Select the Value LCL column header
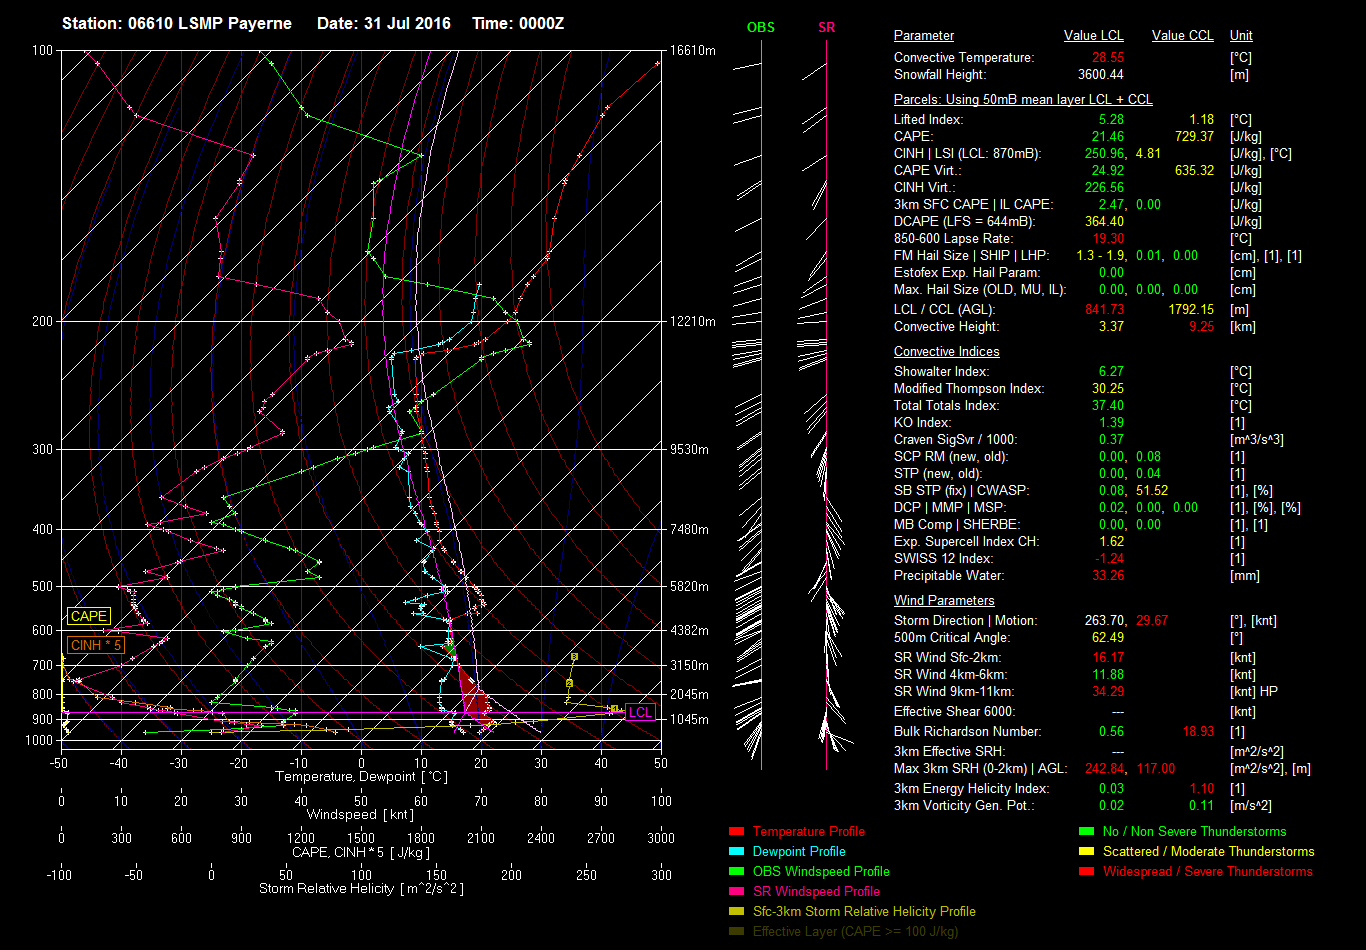1366x950 pixels. (x=1094, y=36)
